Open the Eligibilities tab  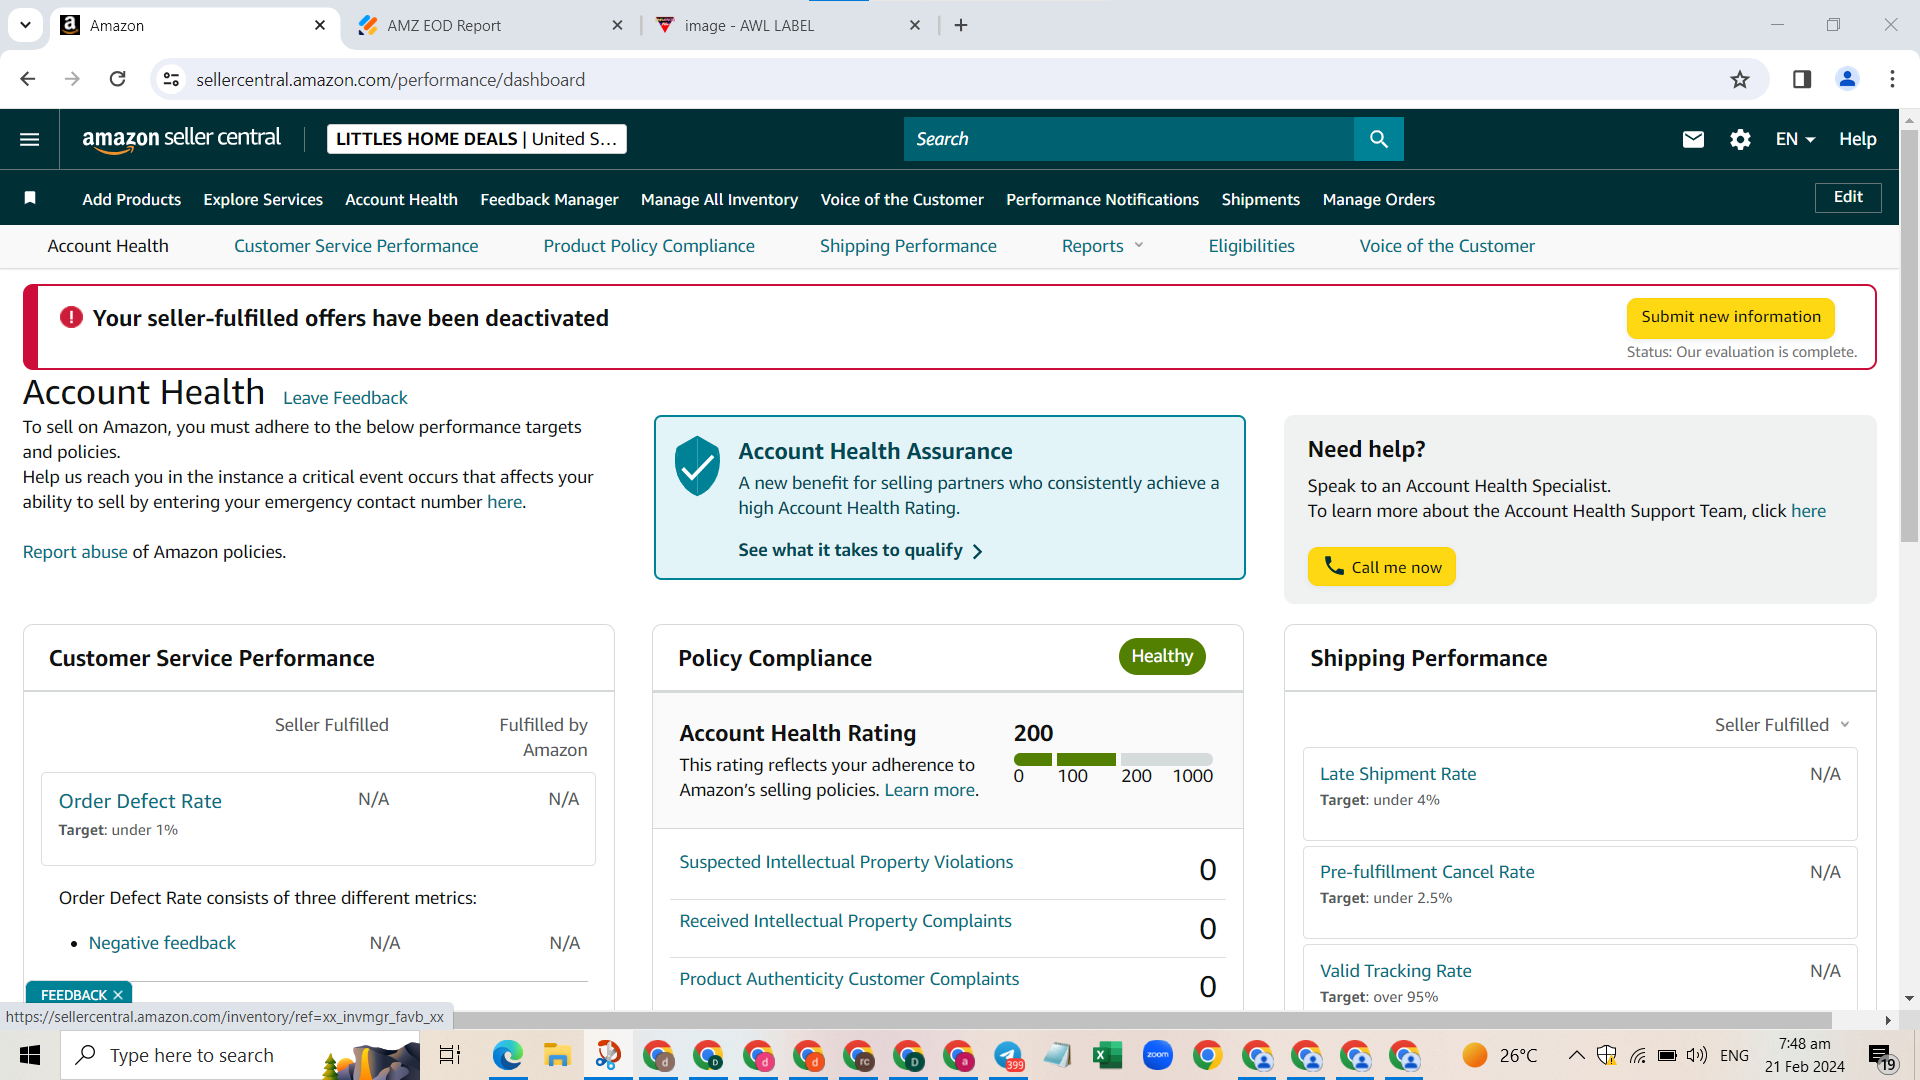[x=1251, y=246]
